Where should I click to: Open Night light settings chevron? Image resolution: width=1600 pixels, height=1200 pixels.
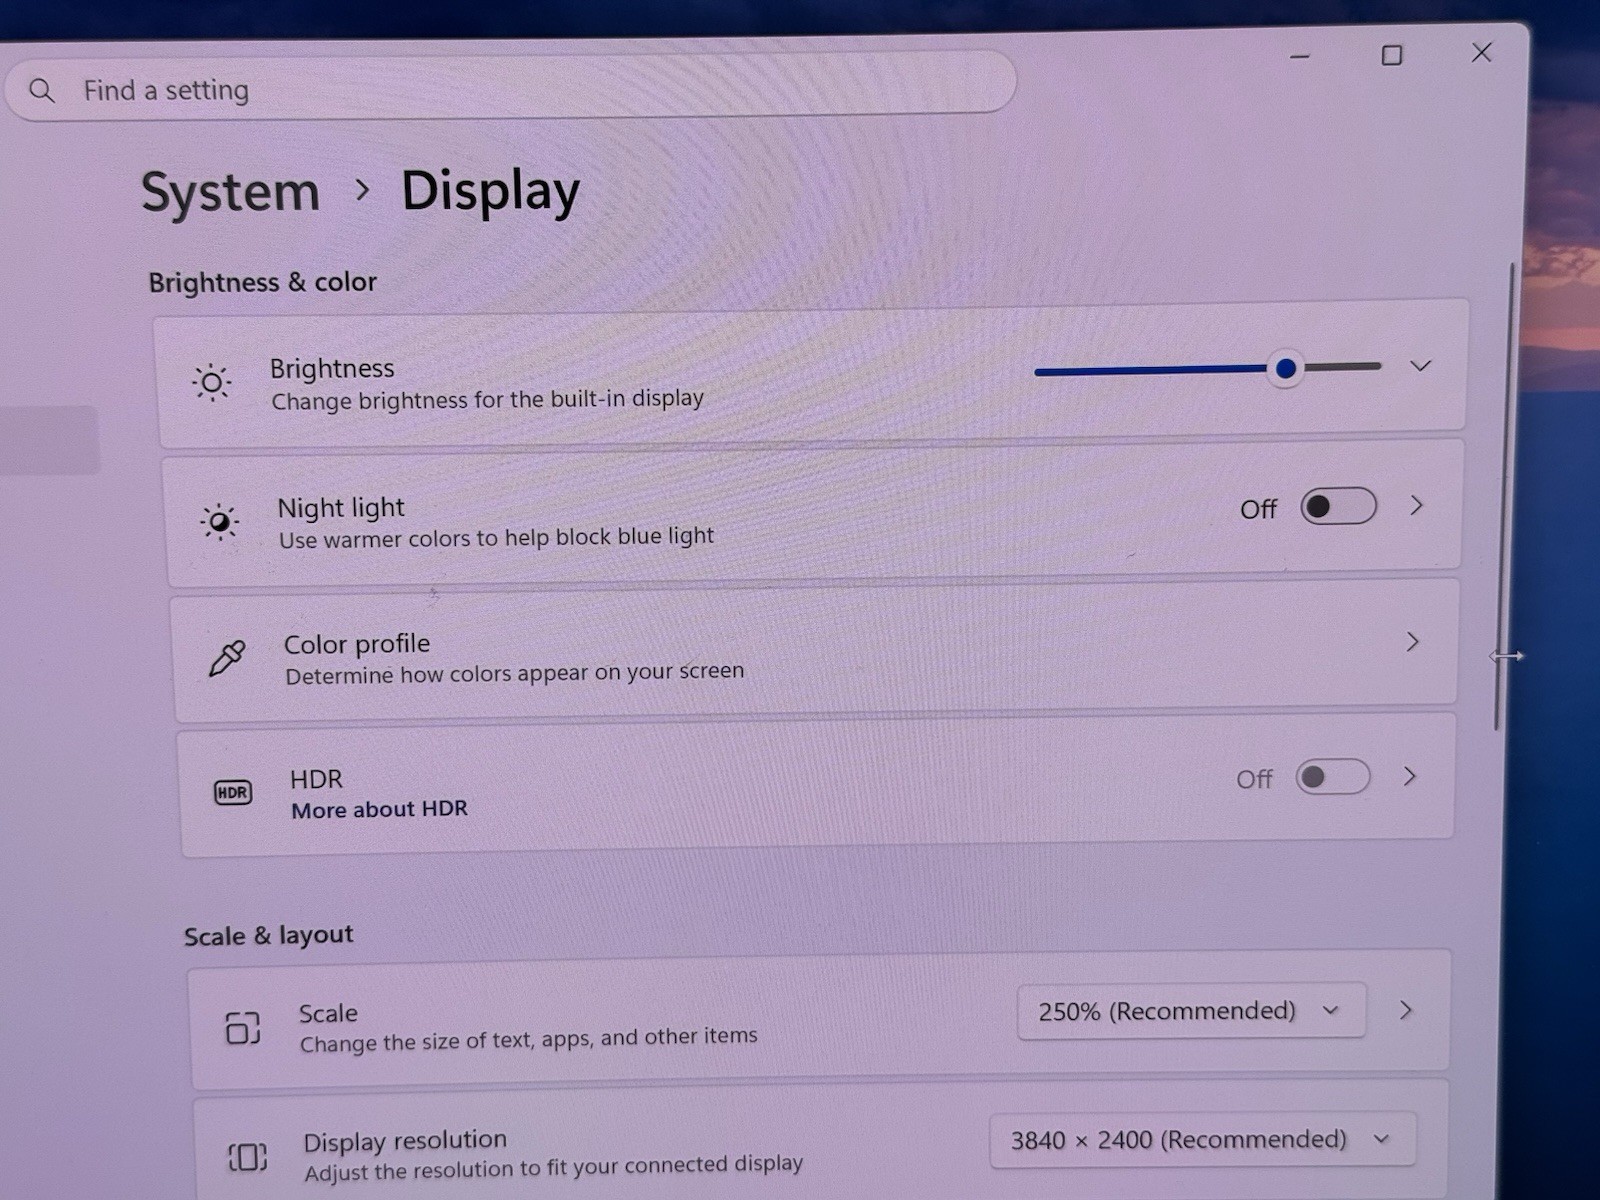click(x=1416, y=505)
